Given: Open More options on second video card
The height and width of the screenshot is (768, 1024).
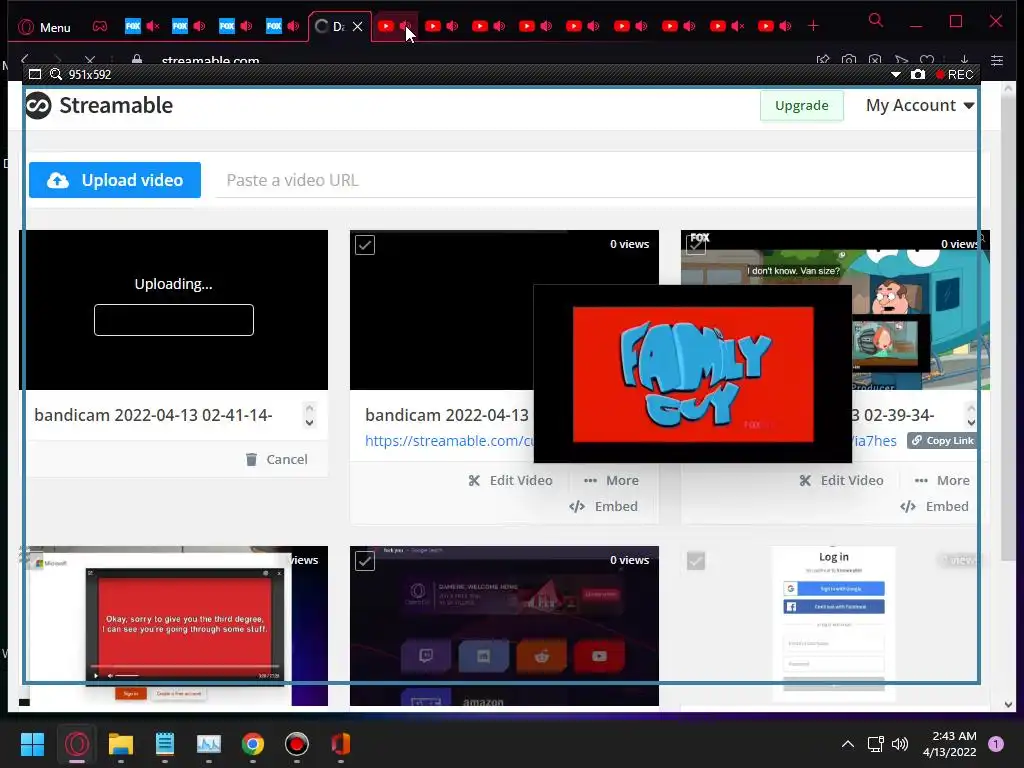Looking at the screenshot, I should click(611, 481).
